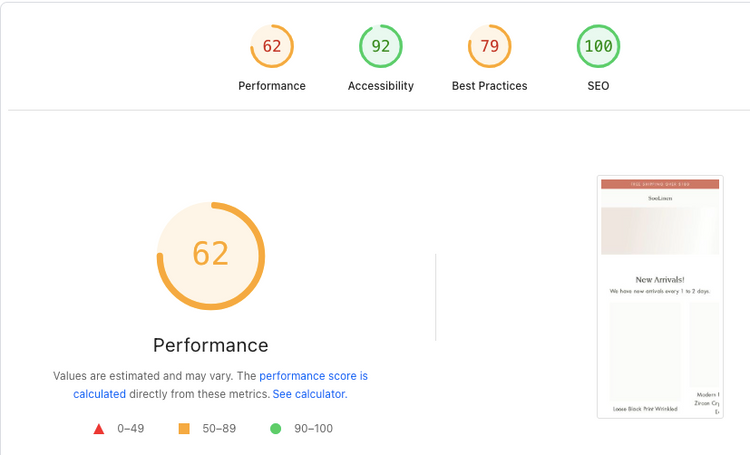Viewport: 750px width, 455px height.
Task: Click the top Performance gauge showing 62
Action: (x=272, y=46)
